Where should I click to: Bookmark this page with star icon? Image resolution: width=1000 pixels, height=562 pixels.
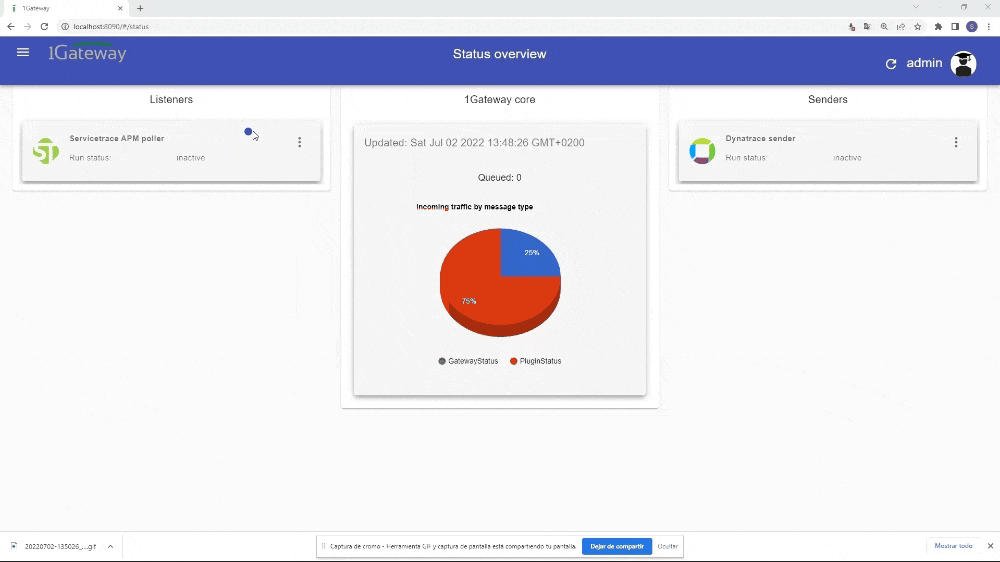coord(917,26)
